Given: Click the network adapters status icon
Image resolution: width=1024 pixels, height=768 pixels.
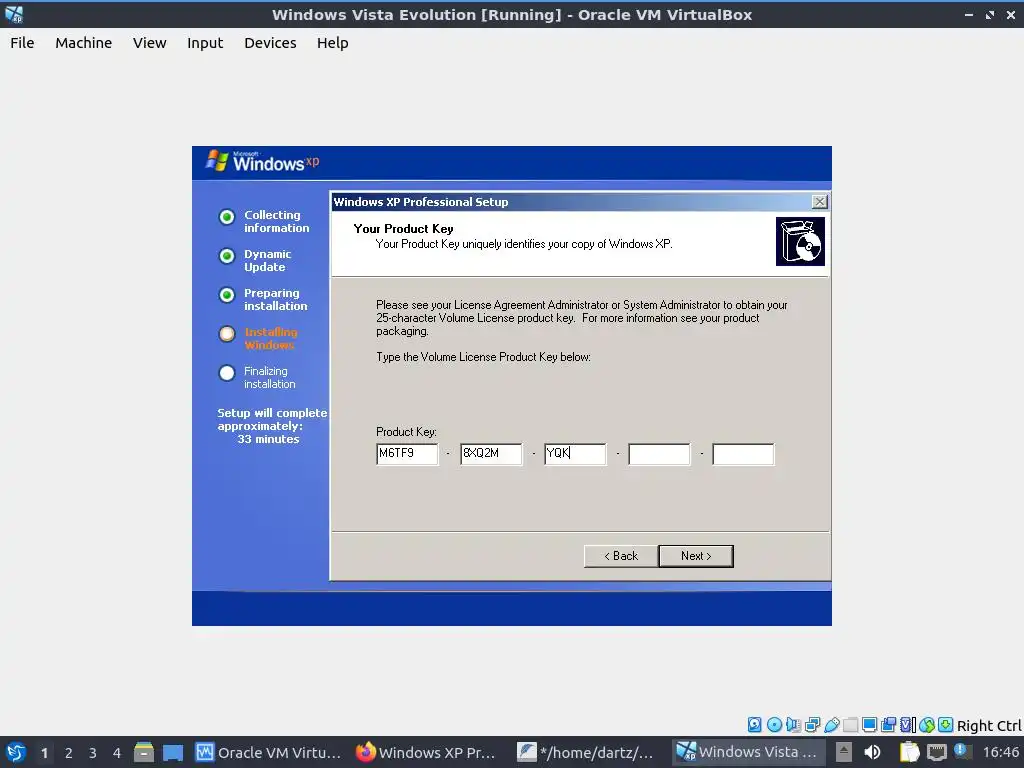Looking at the screenshot, I should 812,724.
